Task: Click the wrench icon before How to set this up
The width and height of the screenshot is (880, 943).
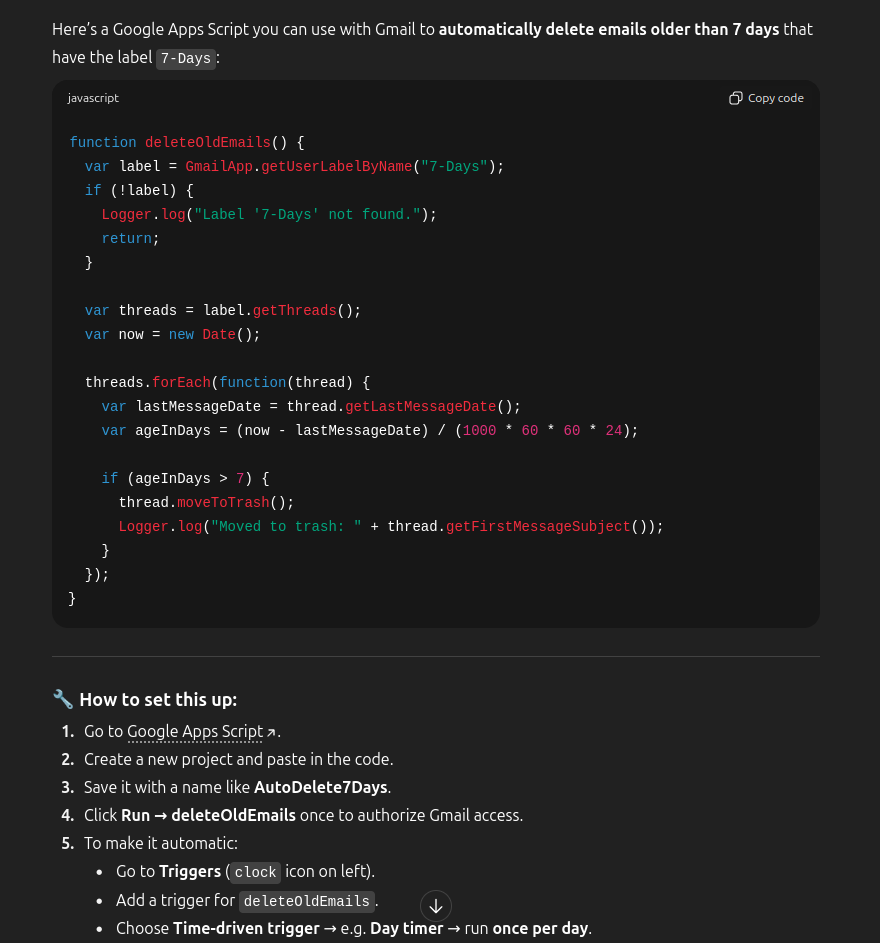Action: 63,699
